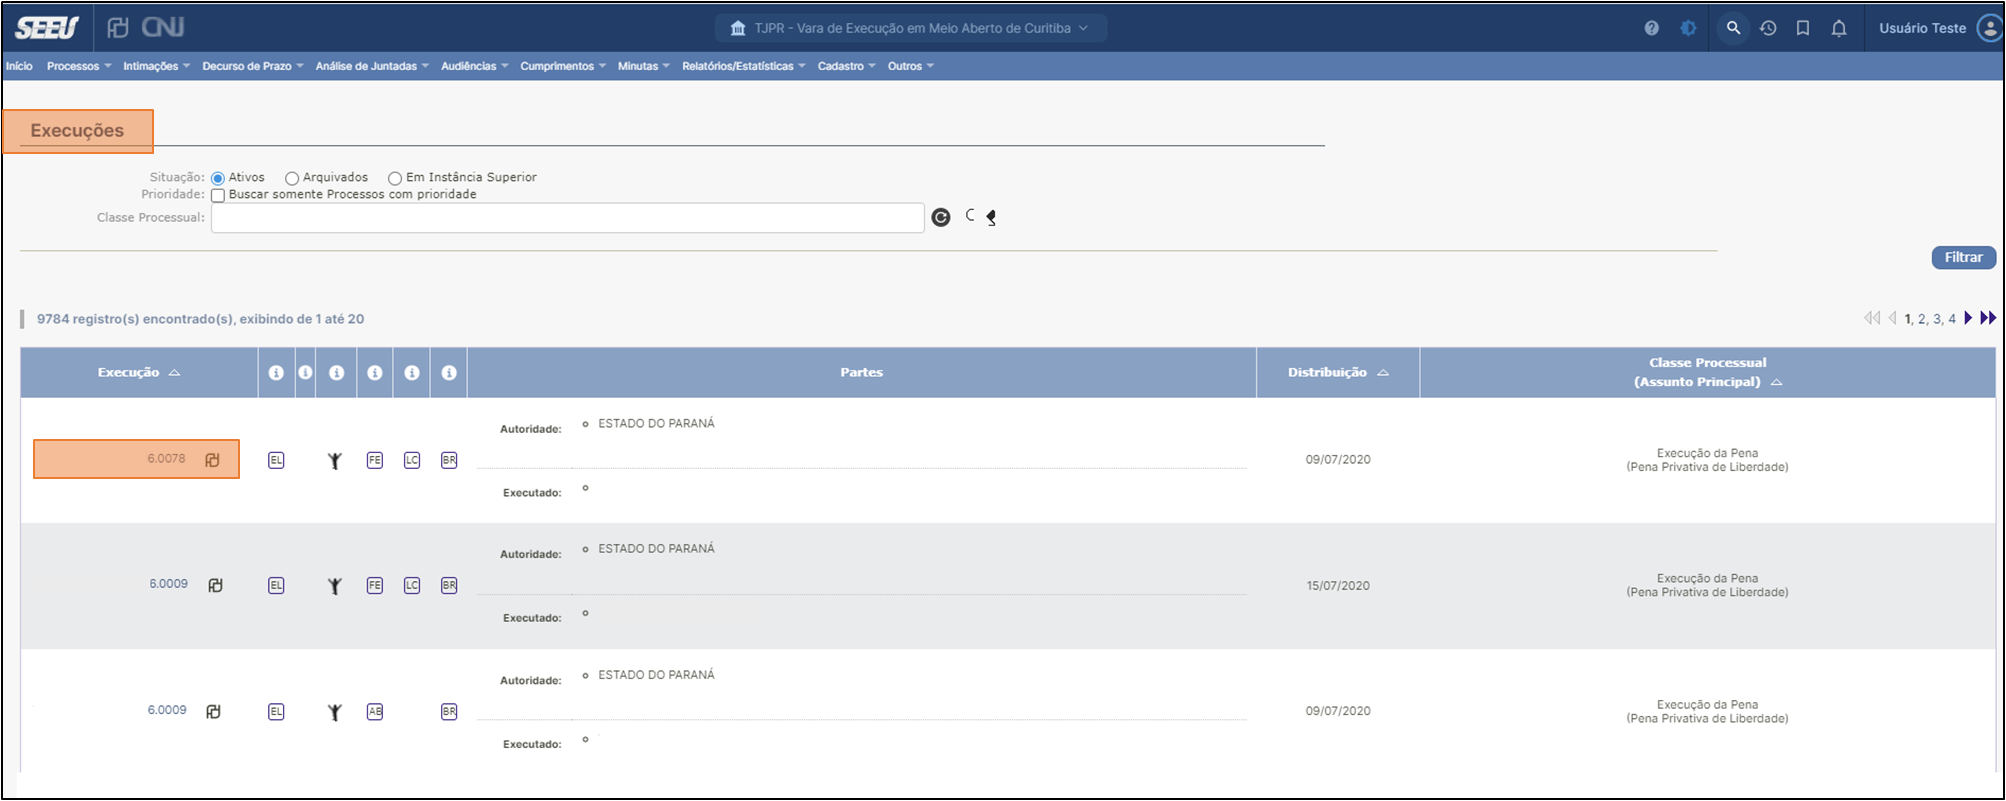Open the Audiências menu
The image size is (2006, 801).
click(474, 66)
